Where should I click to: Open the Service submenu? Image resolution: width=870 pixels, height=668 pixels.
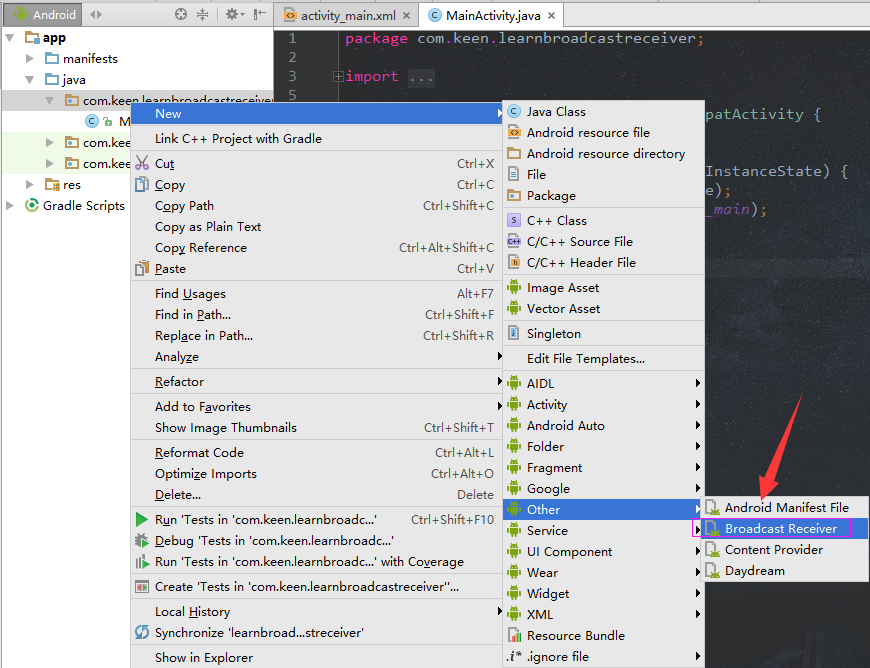click(x=604, y=530)
